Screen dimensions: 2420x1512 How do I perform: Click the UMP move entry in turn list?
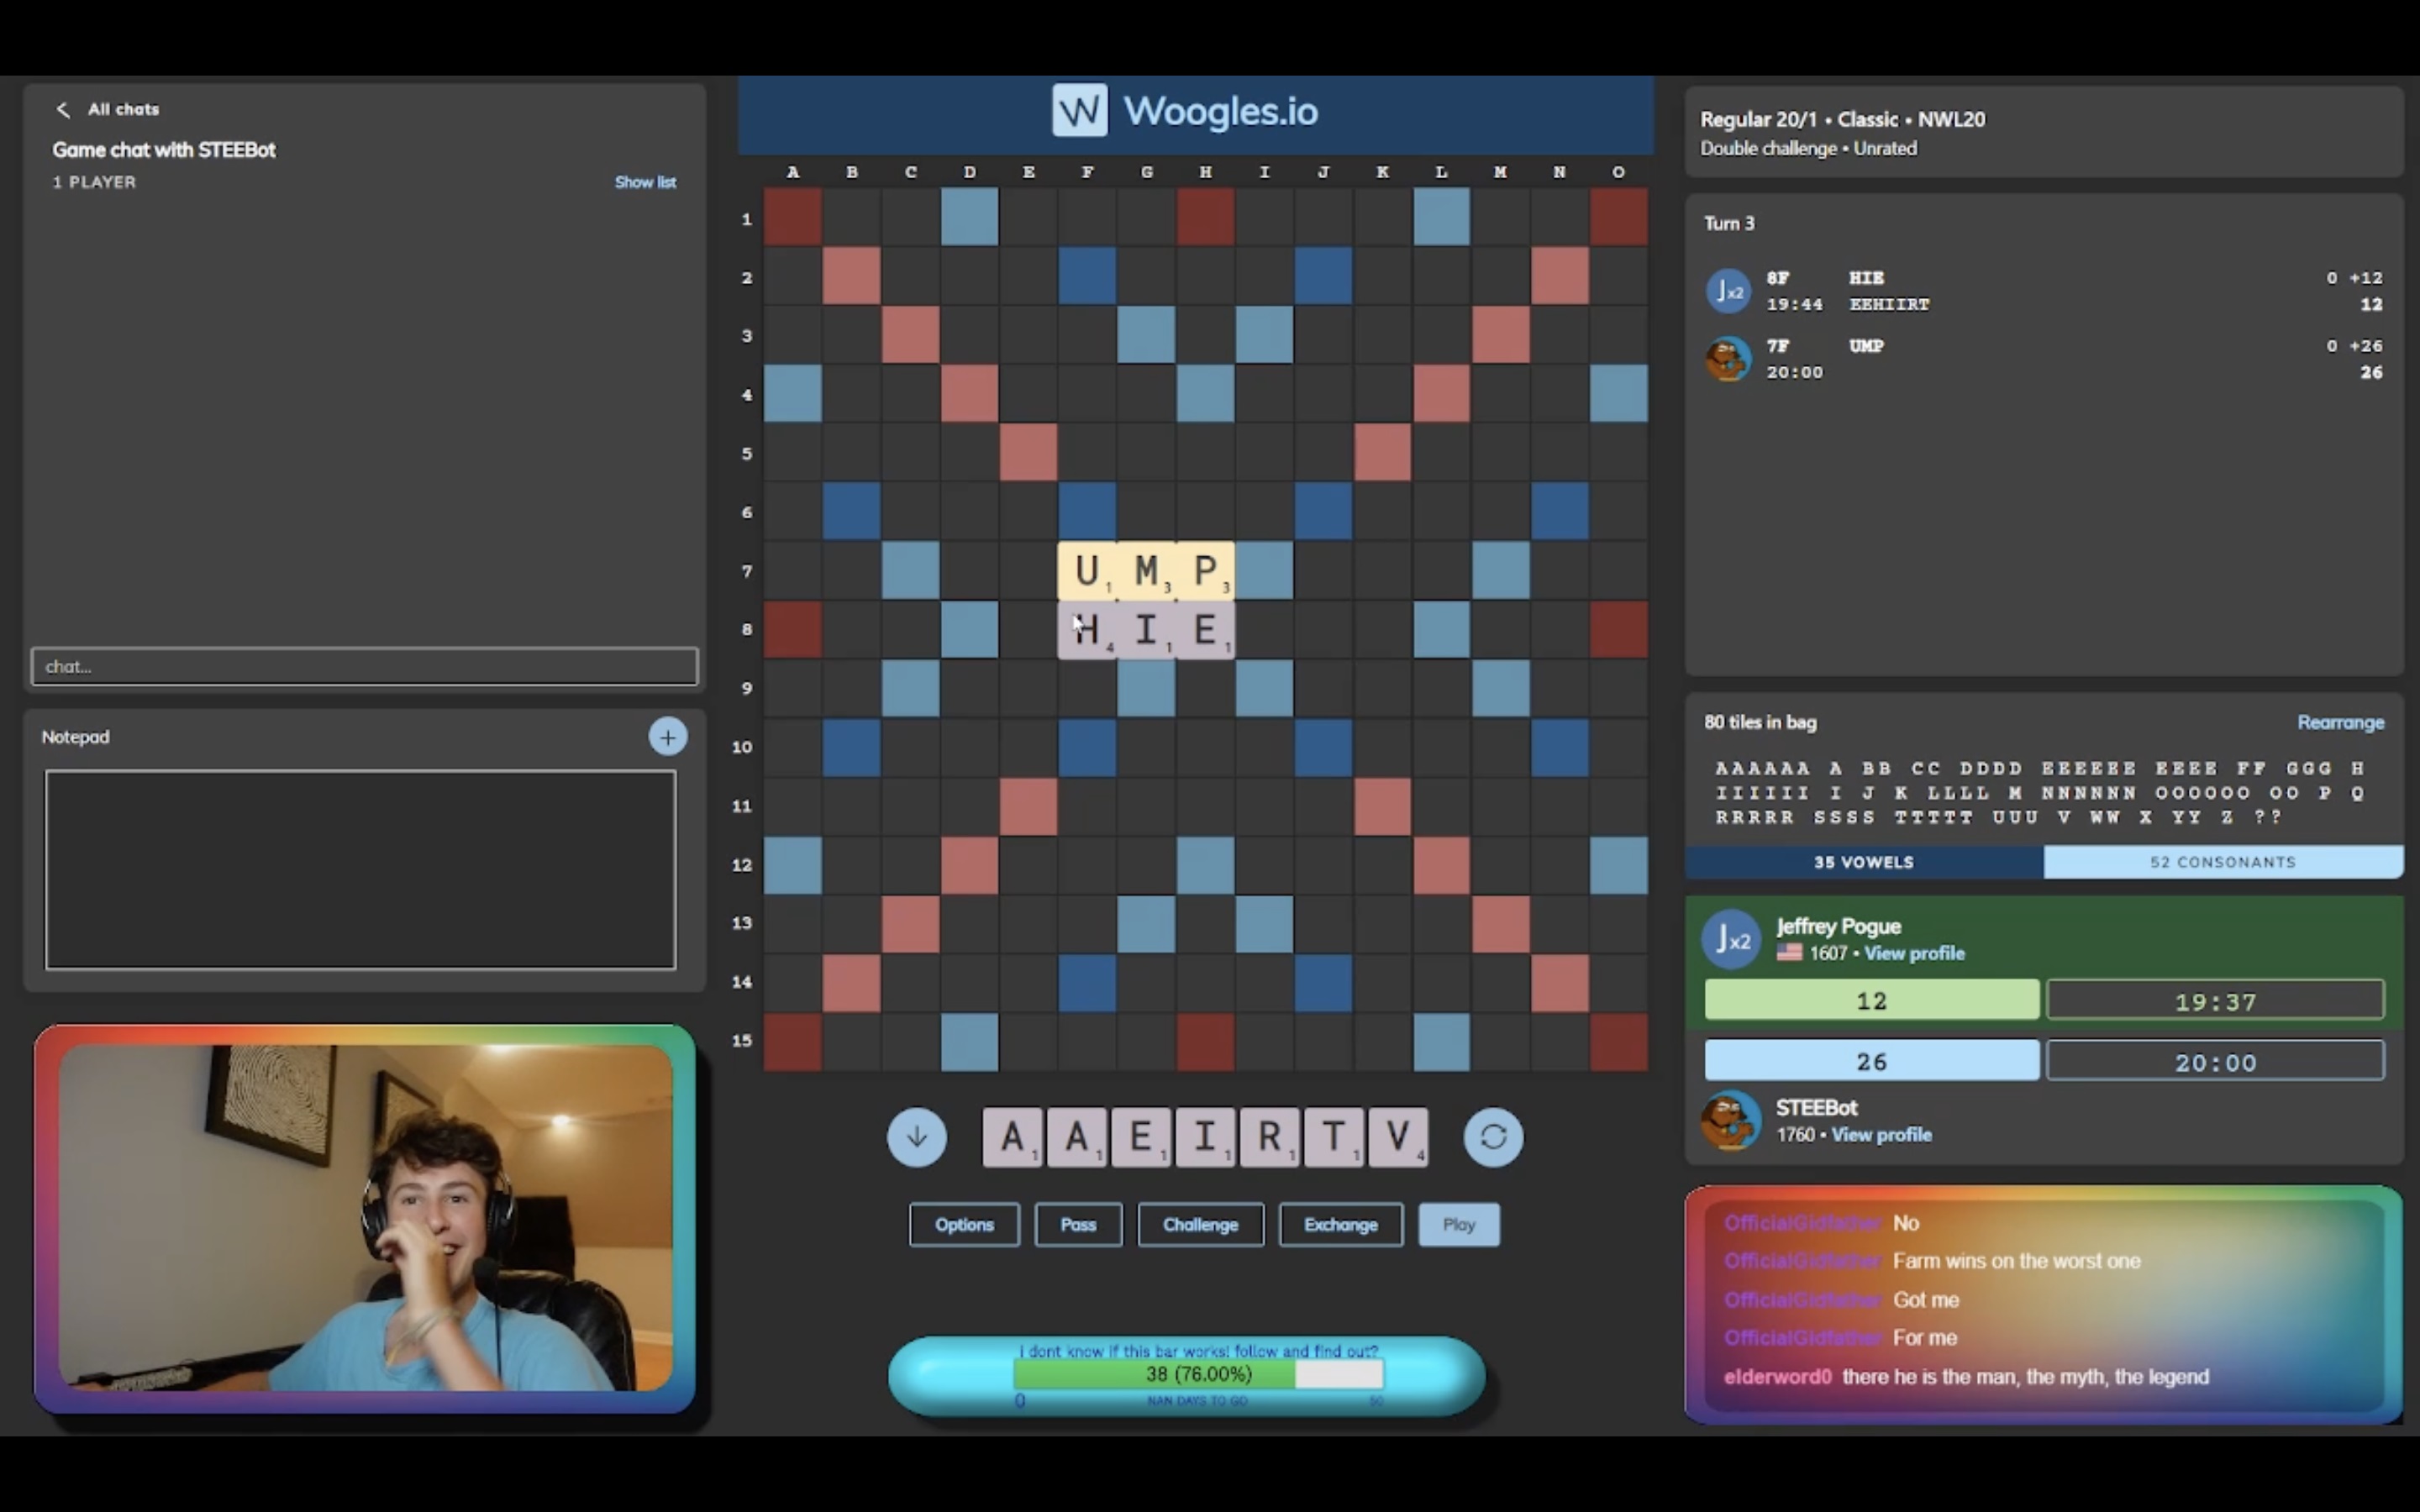2043,359
